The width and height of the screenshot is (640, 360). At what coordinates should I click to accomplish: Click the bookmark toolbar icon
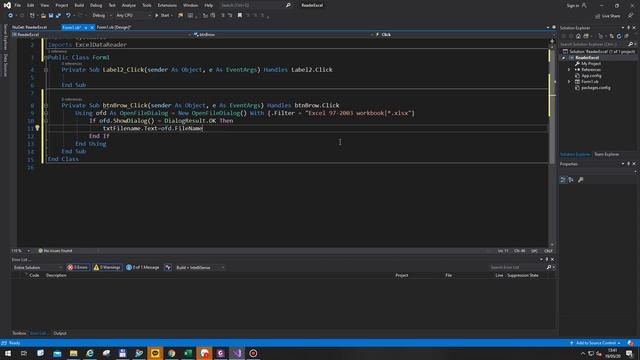(x=240, y=16)
